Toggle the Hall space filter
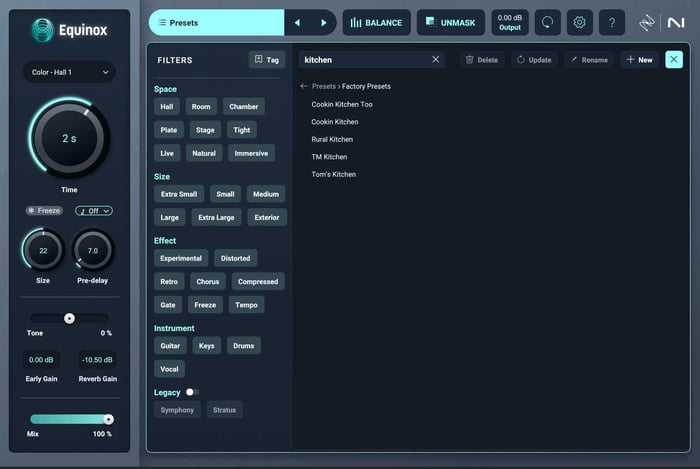This screenshot has height=469, width=700. click(x=167, y=107)
